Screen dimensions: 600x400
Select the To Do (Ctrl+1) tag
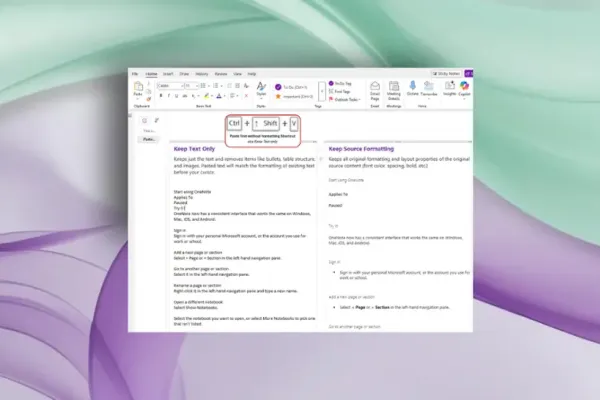point(292,87)
